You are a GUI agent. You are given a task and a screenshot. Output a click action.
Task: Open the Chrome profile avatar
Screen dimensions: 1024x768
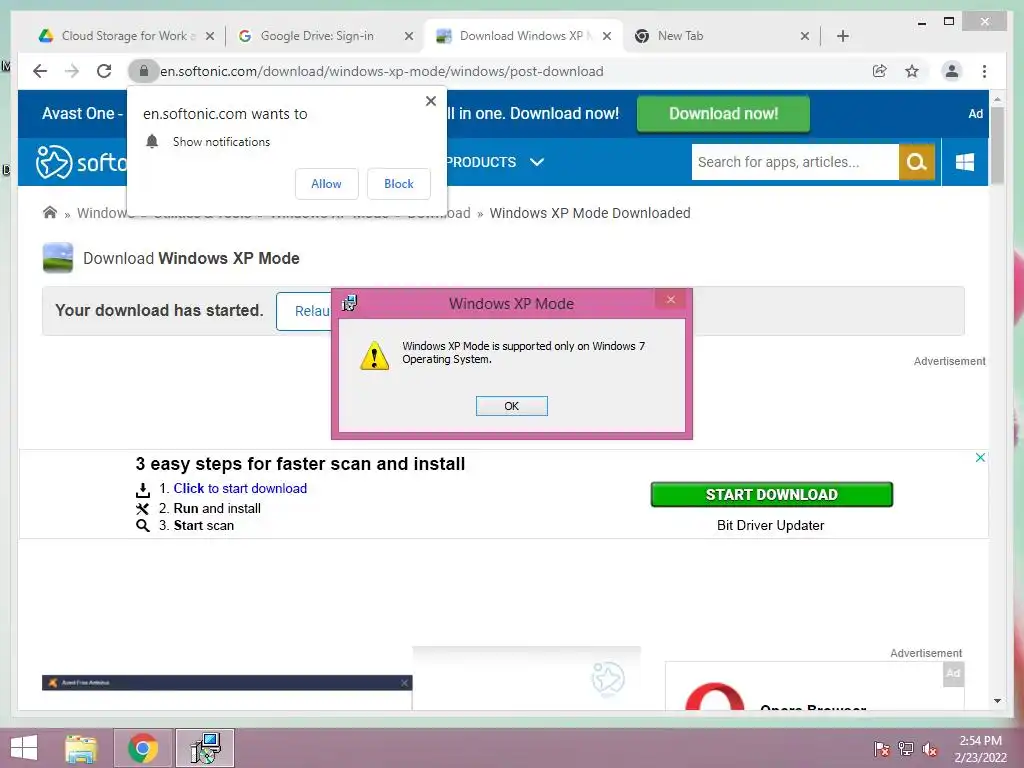point(952,71)
